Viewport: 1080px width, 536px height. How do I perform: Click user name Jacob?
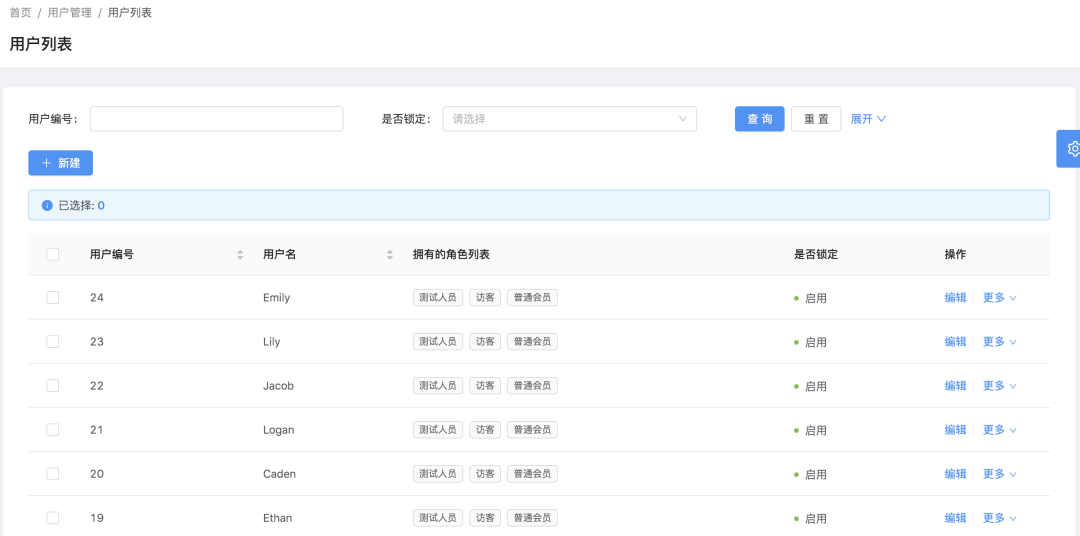tap(278, 386)
